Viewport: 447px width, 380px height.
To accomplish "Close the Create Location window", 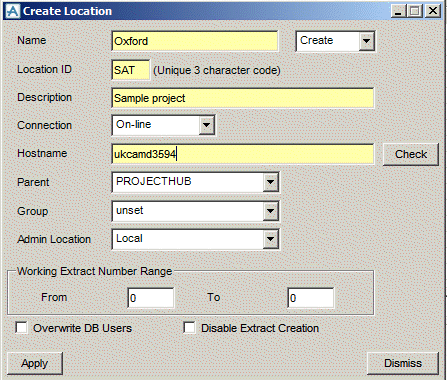I will [433, 11].
